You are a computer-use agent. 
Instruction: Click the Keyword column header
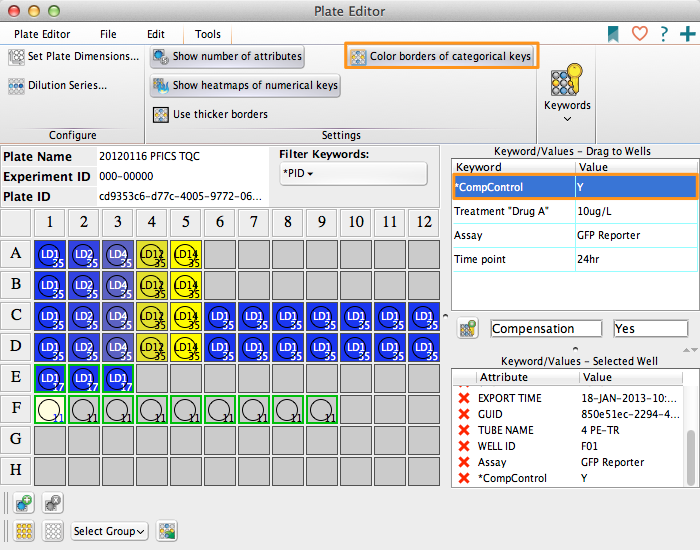[x=513, y=167]
